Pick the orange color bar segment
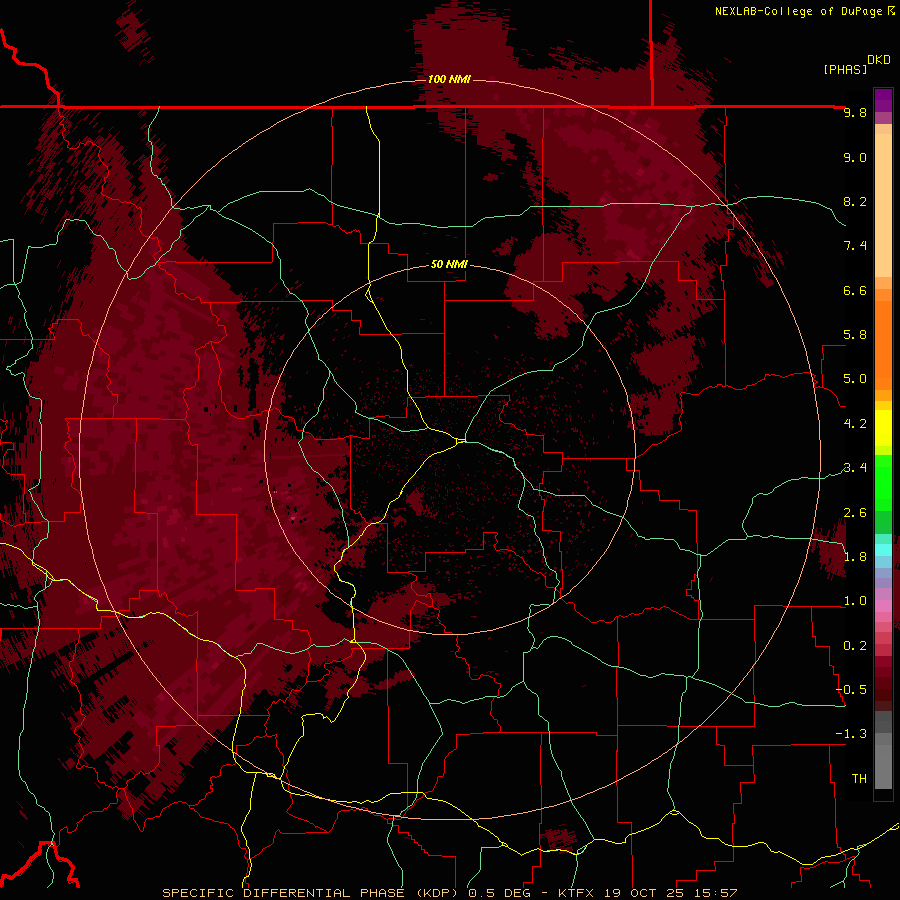 click(883, 346)
